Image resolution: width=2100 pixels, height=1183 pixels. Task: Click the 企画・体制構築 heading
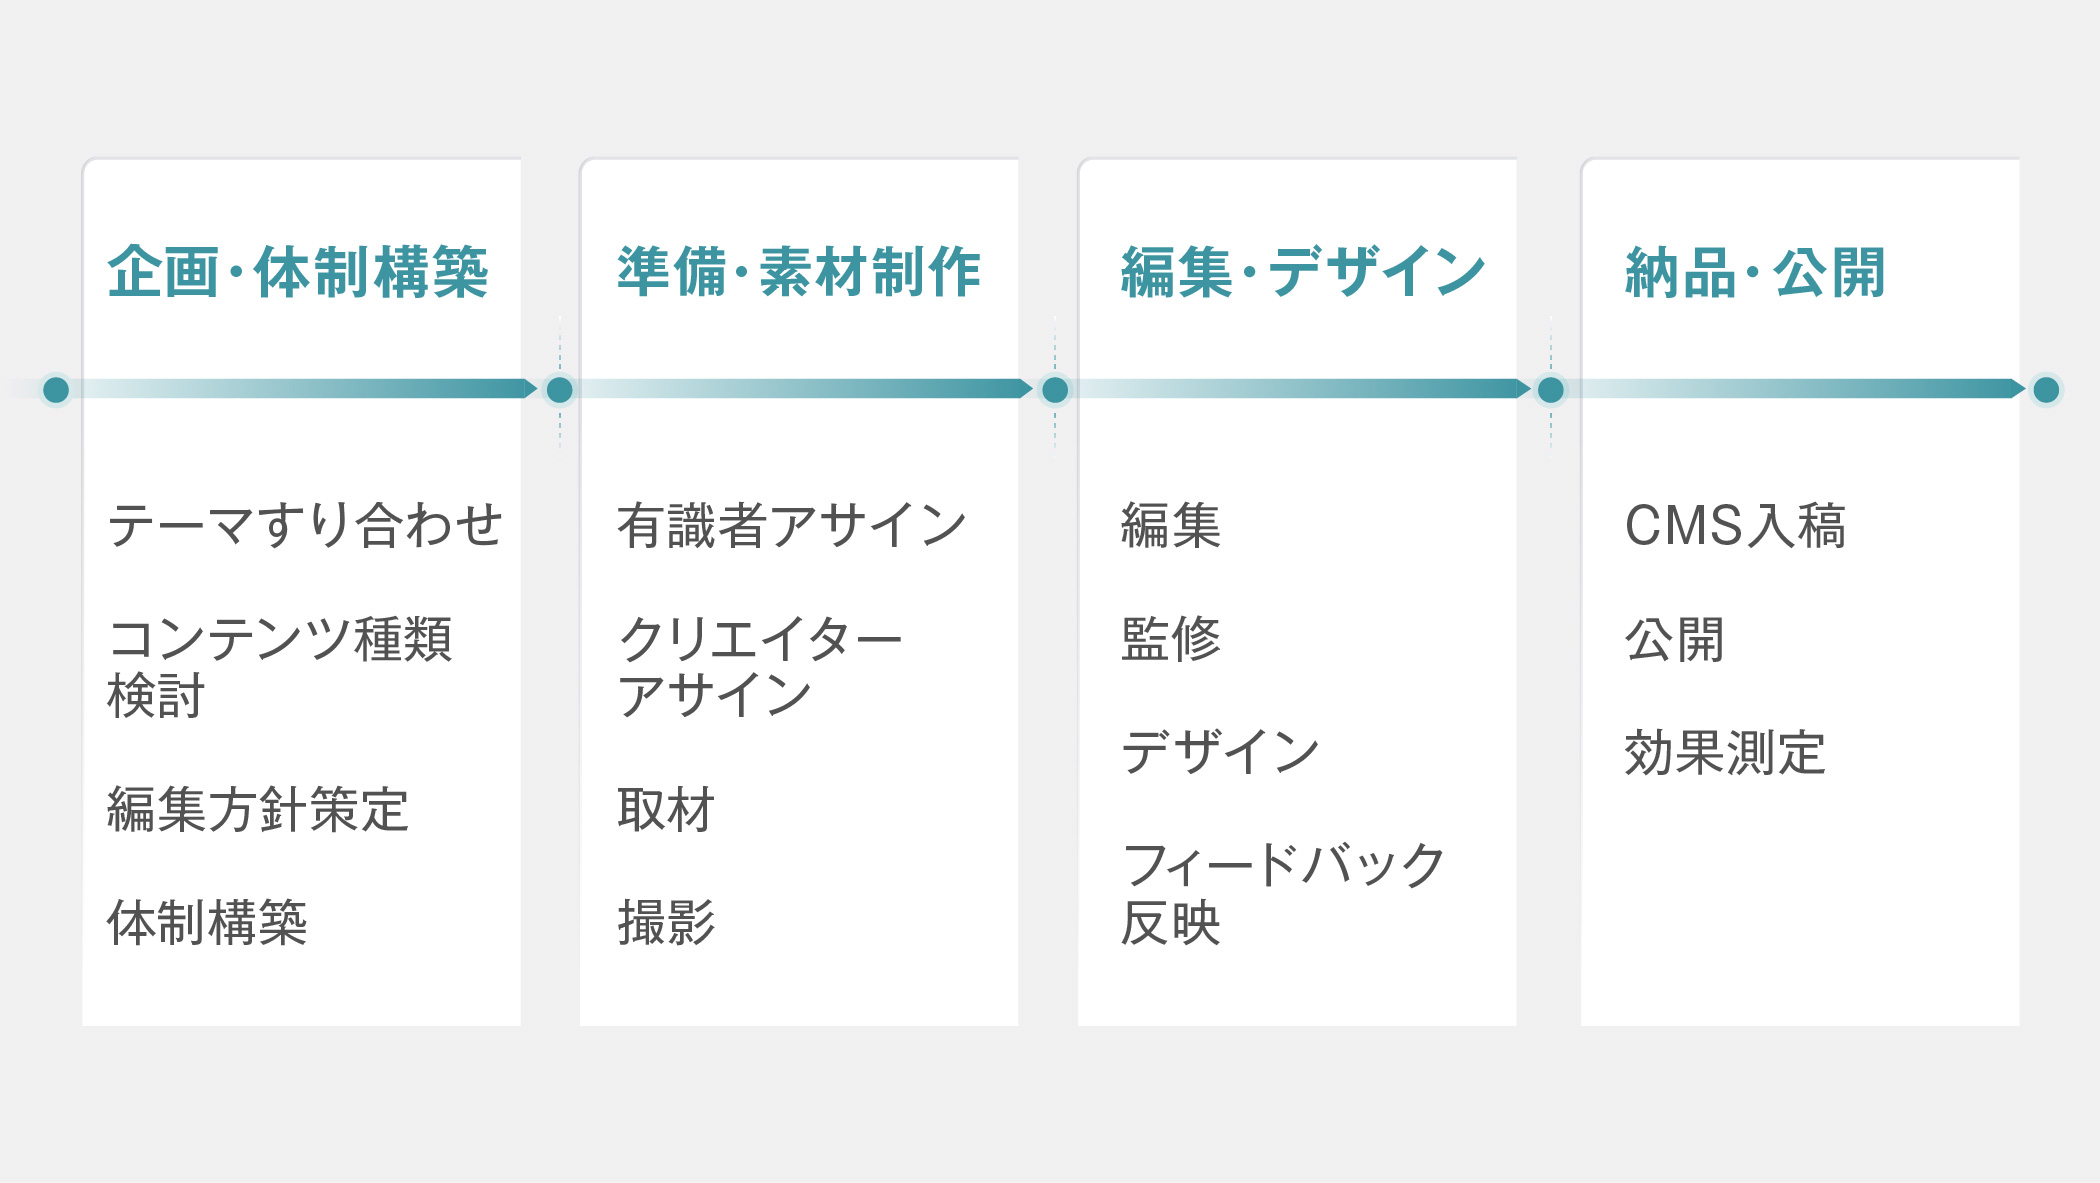[298, 273]
